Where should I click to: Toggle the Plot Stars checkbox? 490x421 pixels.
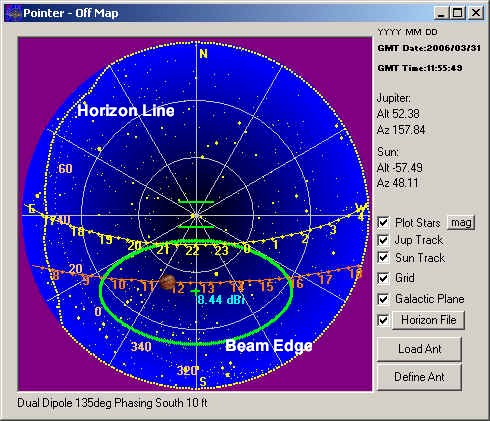[x=383, y=222]
